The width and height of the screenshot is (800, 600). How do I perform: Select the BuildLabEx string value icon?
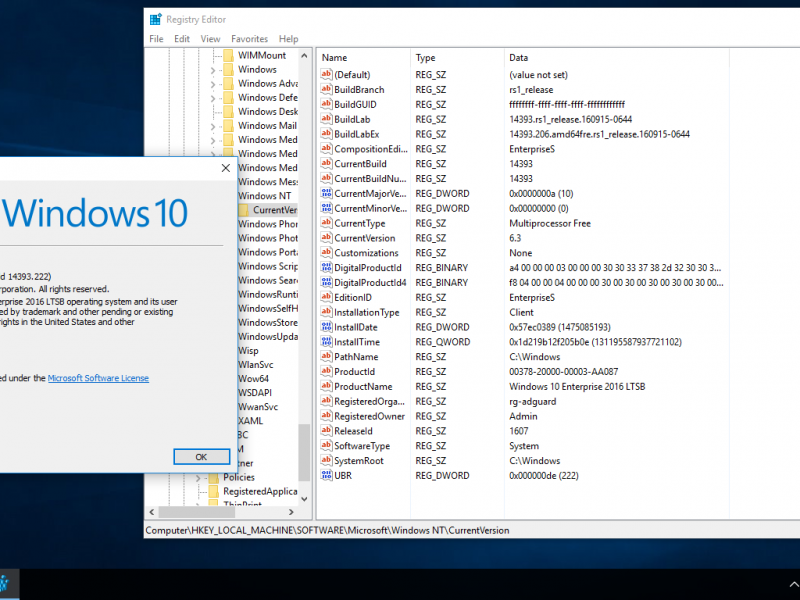[x=327, y=134]
